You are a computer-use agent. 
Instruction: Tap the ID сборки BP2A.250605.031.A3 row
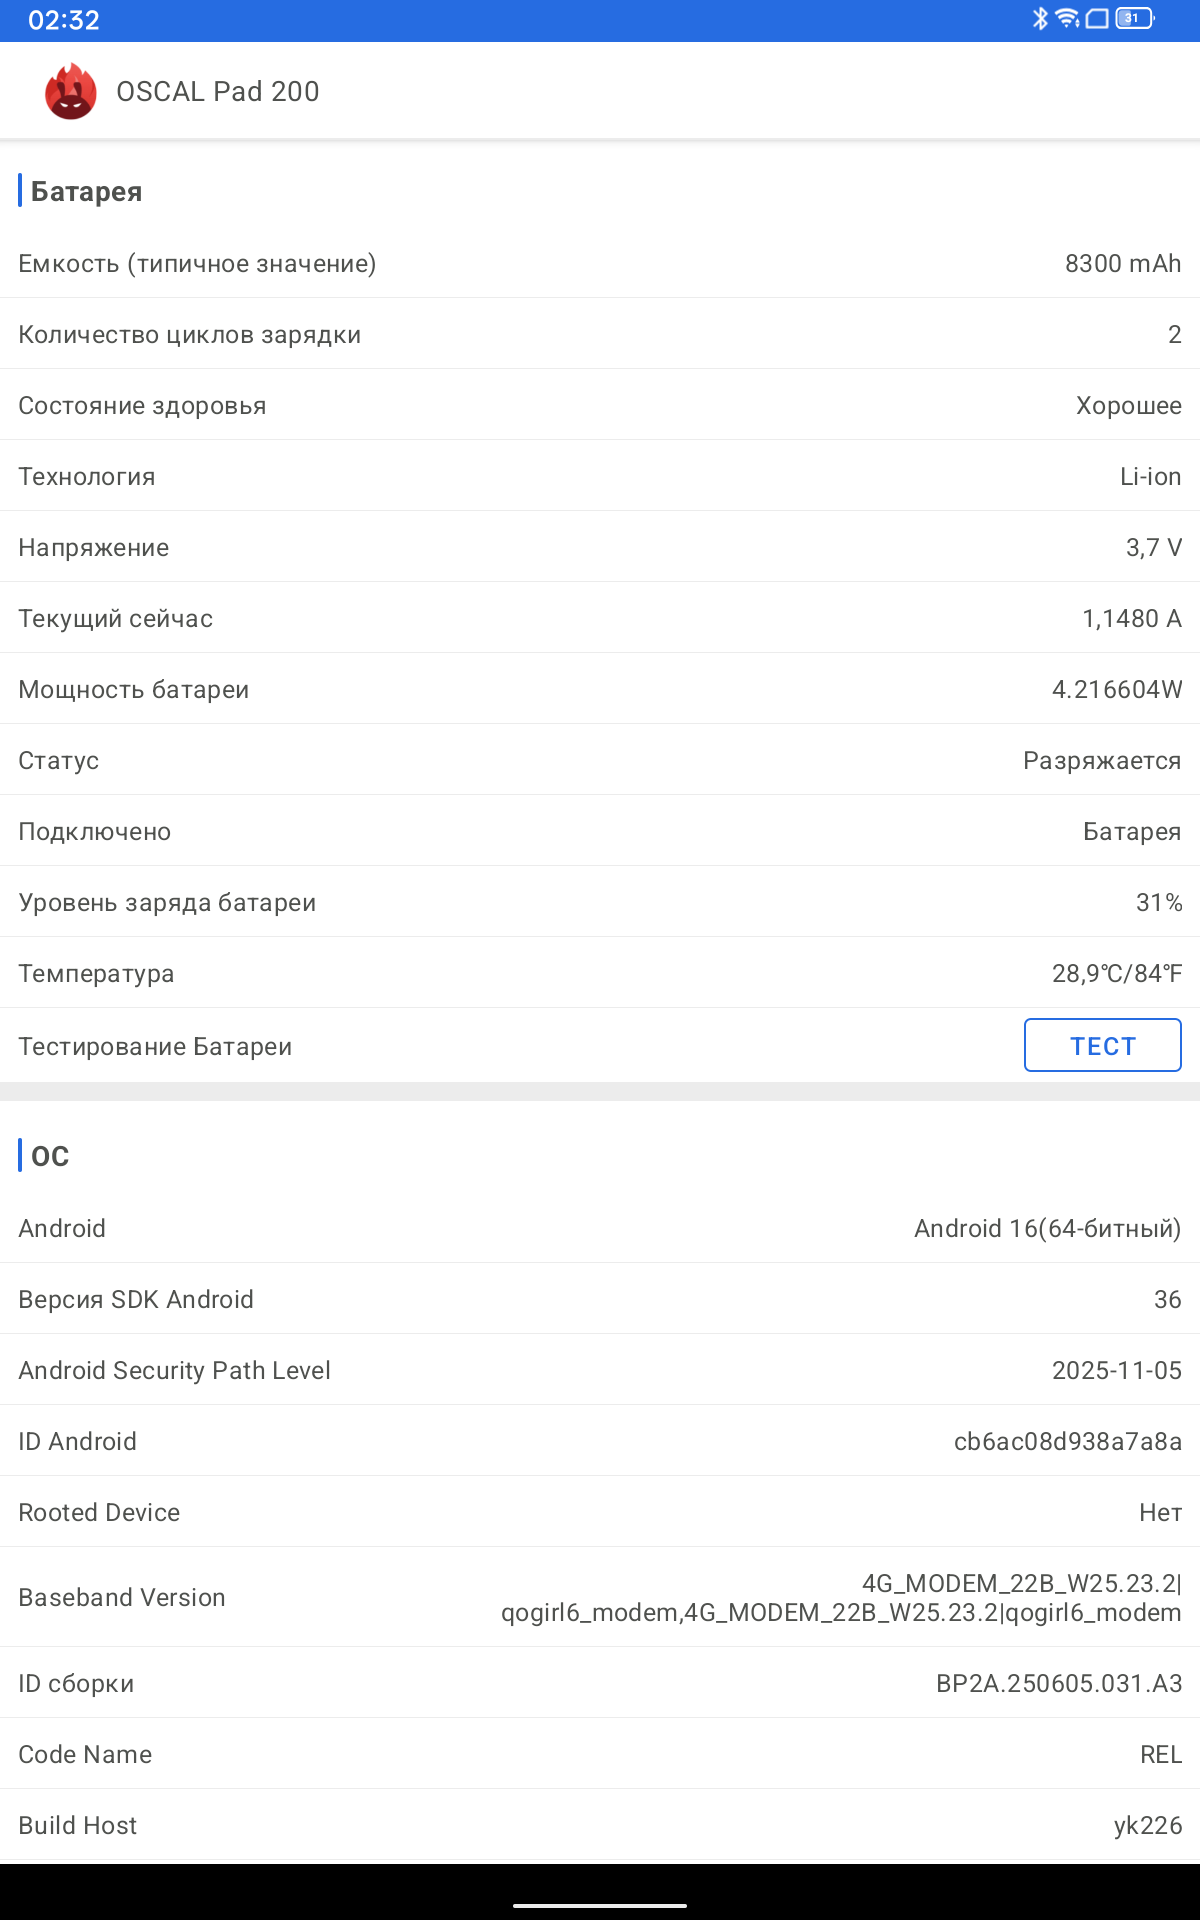point(600,1683)
